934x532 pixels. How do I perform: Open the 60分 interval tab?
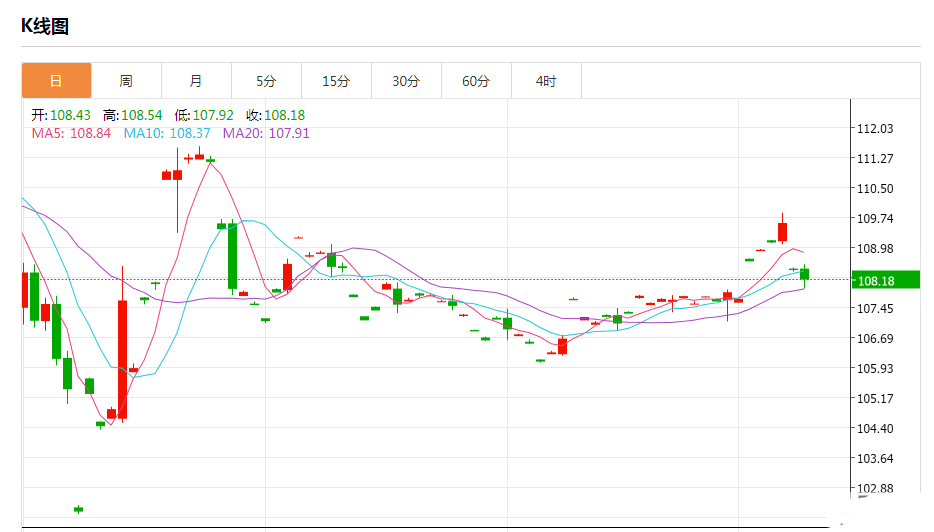476,80
